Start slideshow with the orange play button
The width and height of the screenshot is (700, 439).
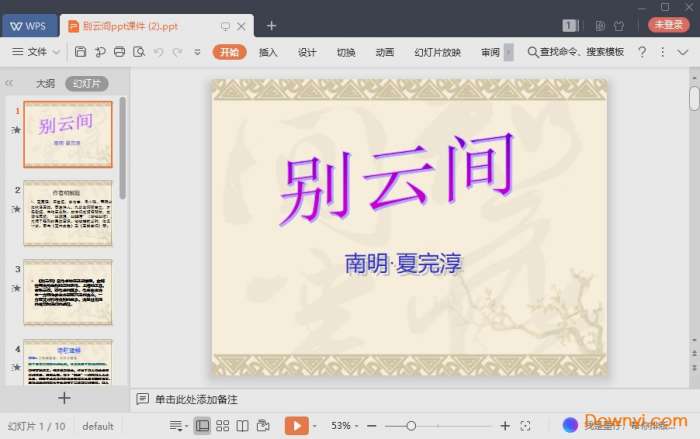tap(296, 426)
